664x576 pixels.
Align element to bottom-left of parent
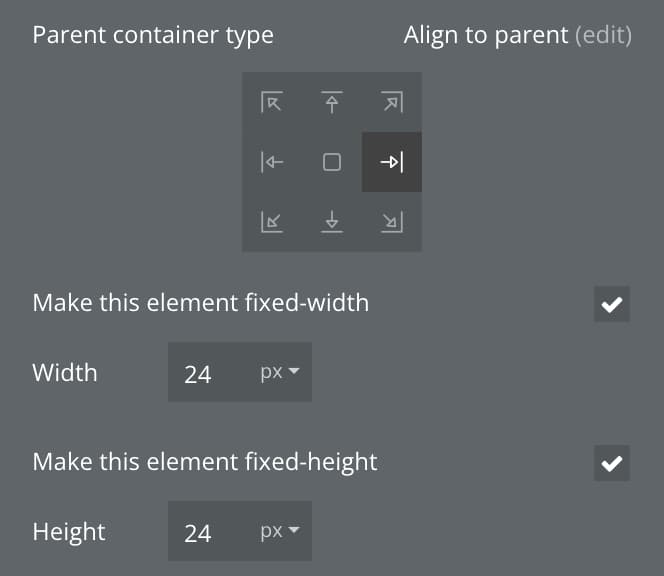tap(272, 222)
